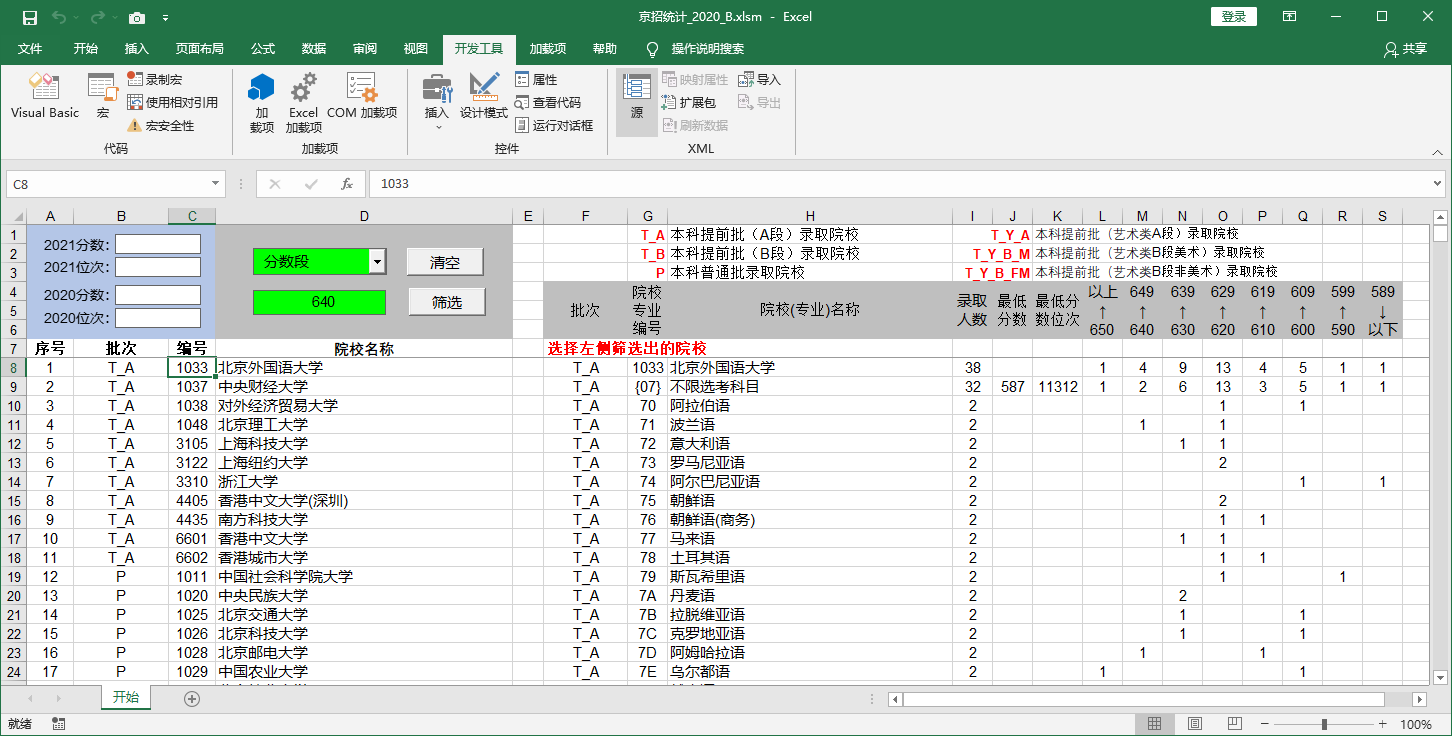Viewport: 1452px width, 736px height.
Task: Expand the 插入 controls dropdown
Action: [437, 102]
